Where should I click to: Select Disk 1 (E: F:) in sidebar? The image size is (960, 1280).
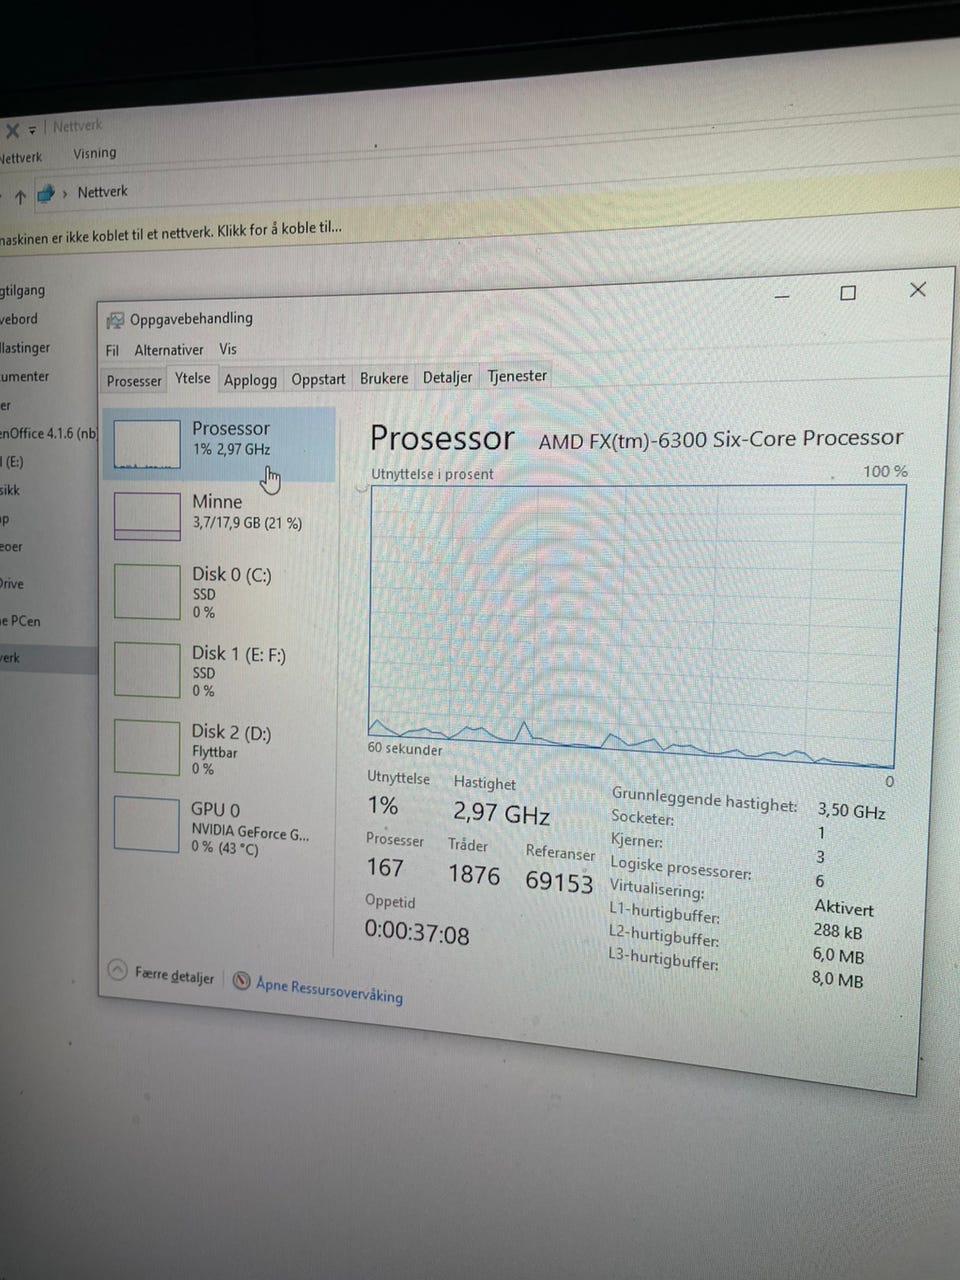(220, 670)
